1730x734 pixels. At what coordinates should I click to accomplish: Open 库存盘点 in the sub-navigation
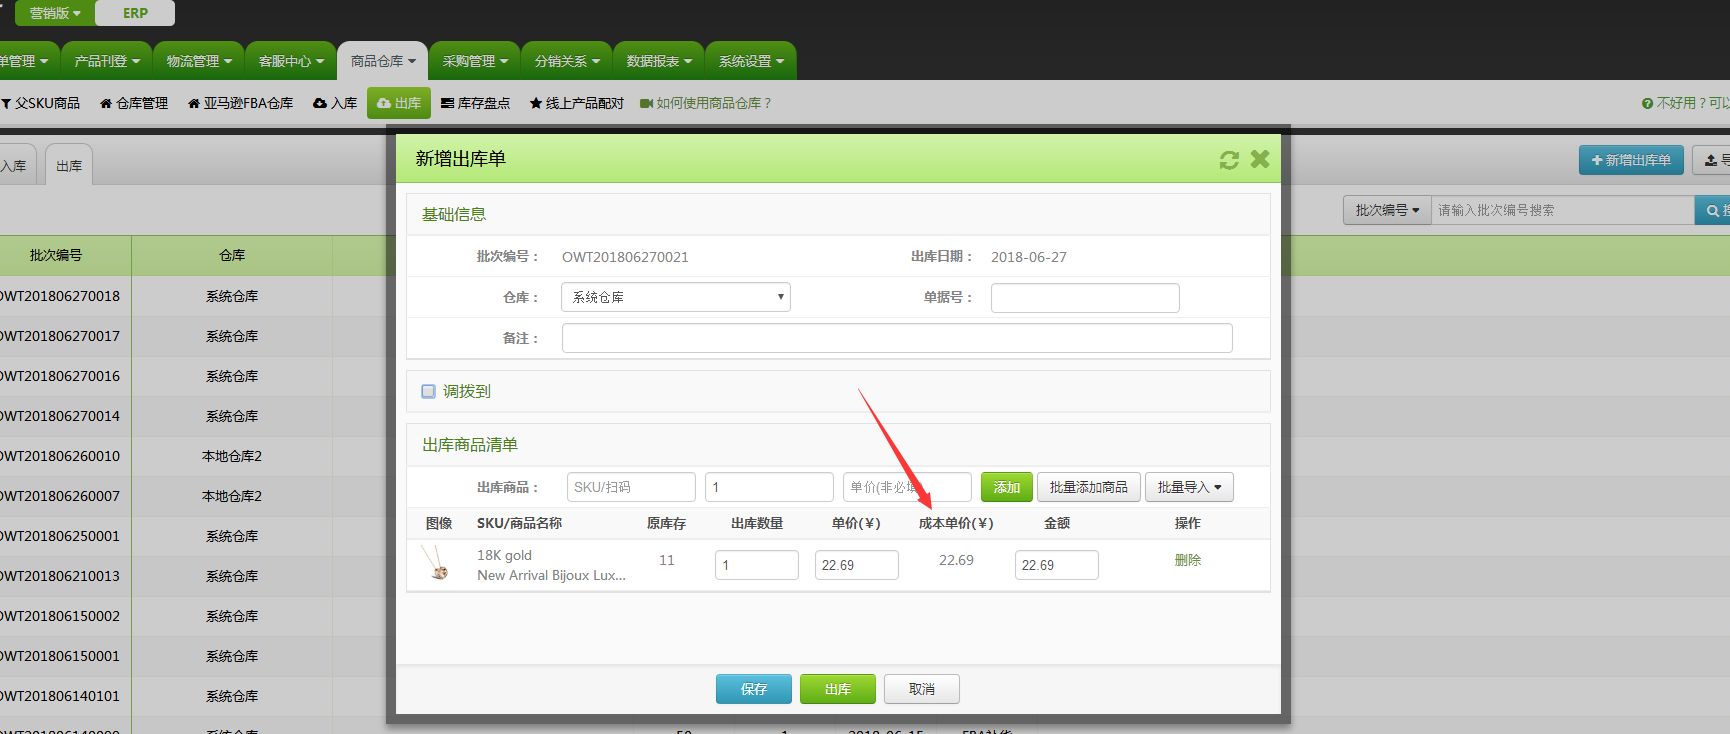pyautogui.click(x=476, y=103)
